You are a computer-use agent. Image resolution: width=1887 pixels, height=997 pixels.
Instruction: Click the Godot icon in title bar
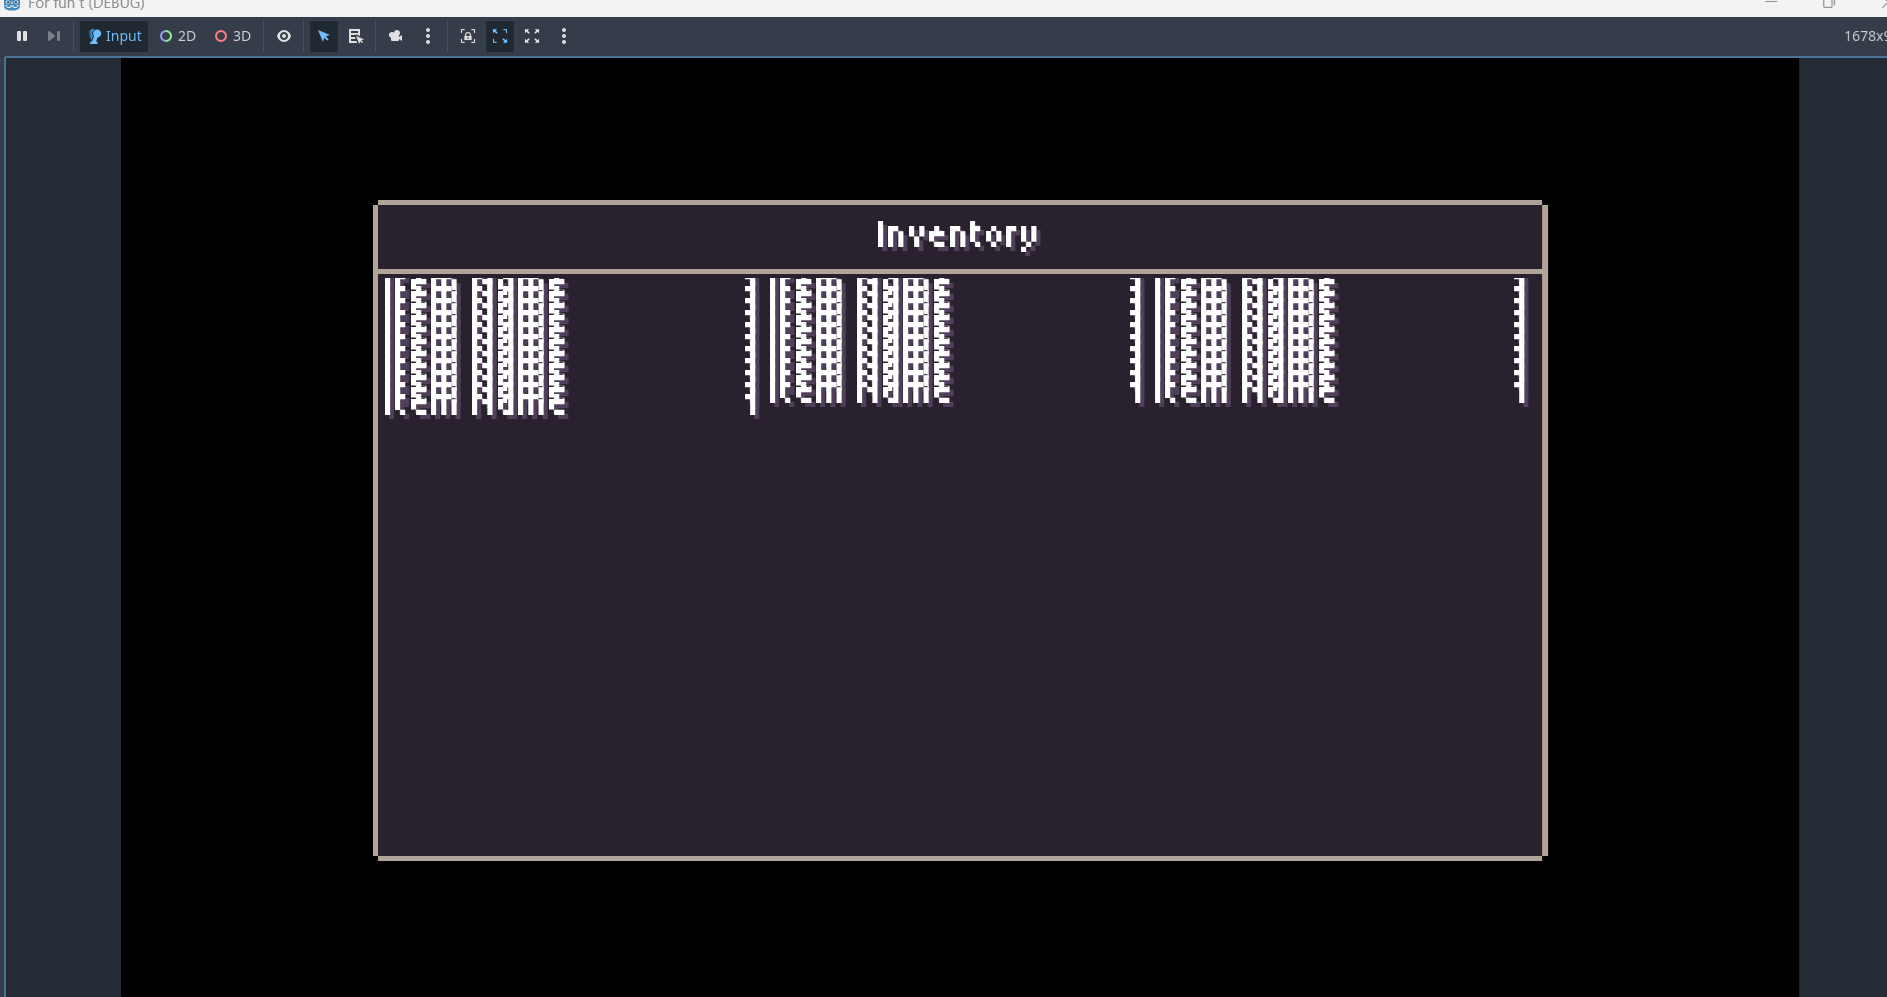(x=12, y=5)
